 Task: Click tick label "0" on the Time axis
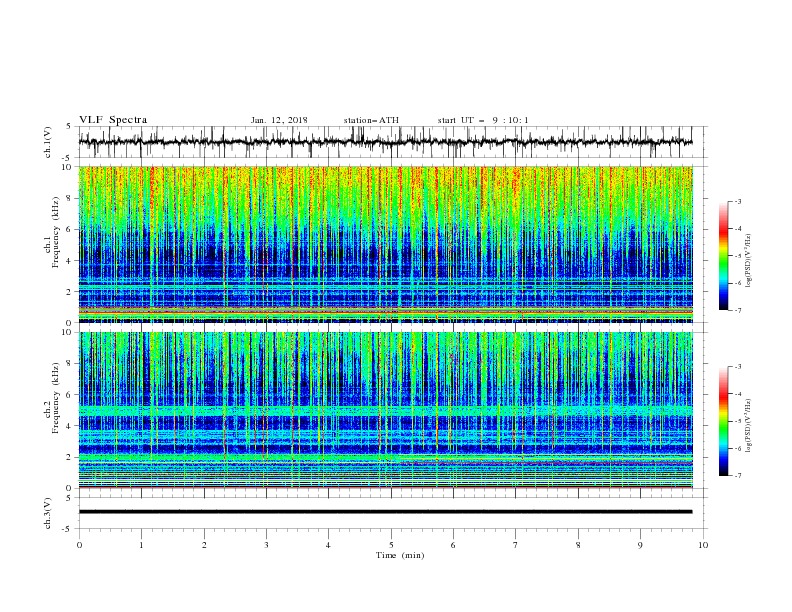(79, 545)
